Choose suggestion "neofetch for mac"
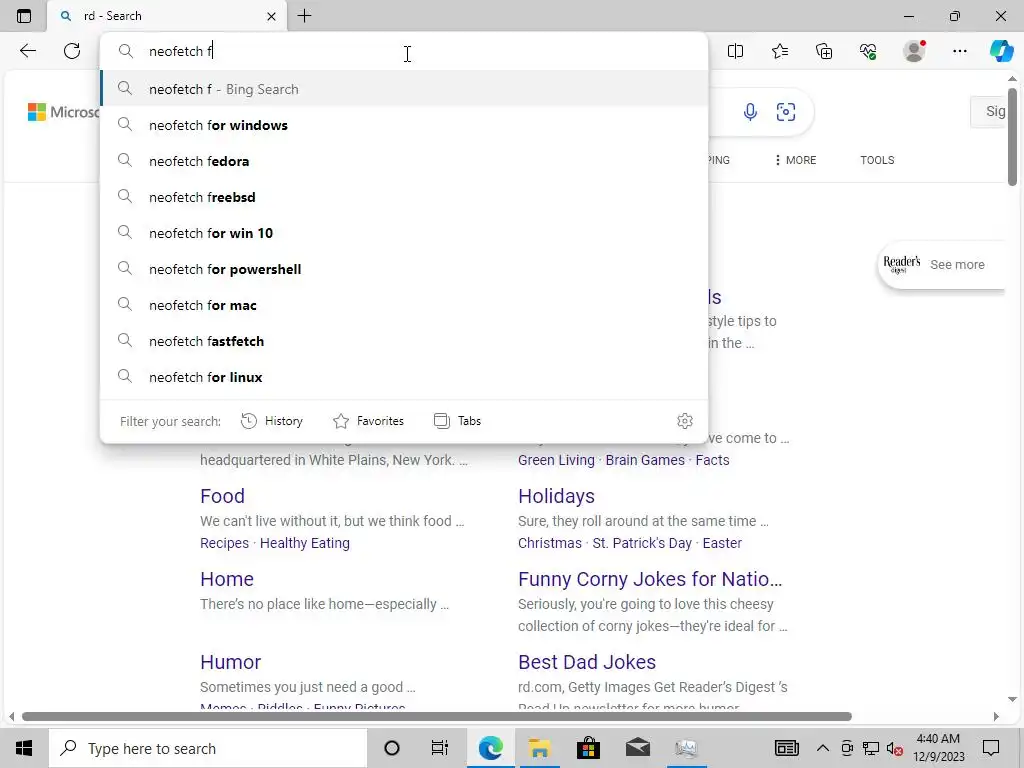The width and height of the screenshot is (1024, 768). pos(404,304)
